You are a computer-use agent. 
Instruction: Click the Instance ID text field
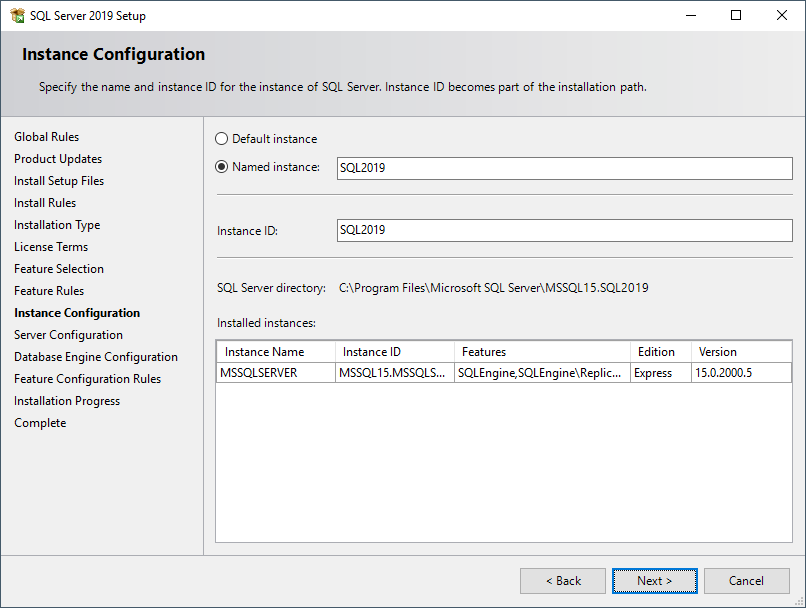click(x=564, y=230)
